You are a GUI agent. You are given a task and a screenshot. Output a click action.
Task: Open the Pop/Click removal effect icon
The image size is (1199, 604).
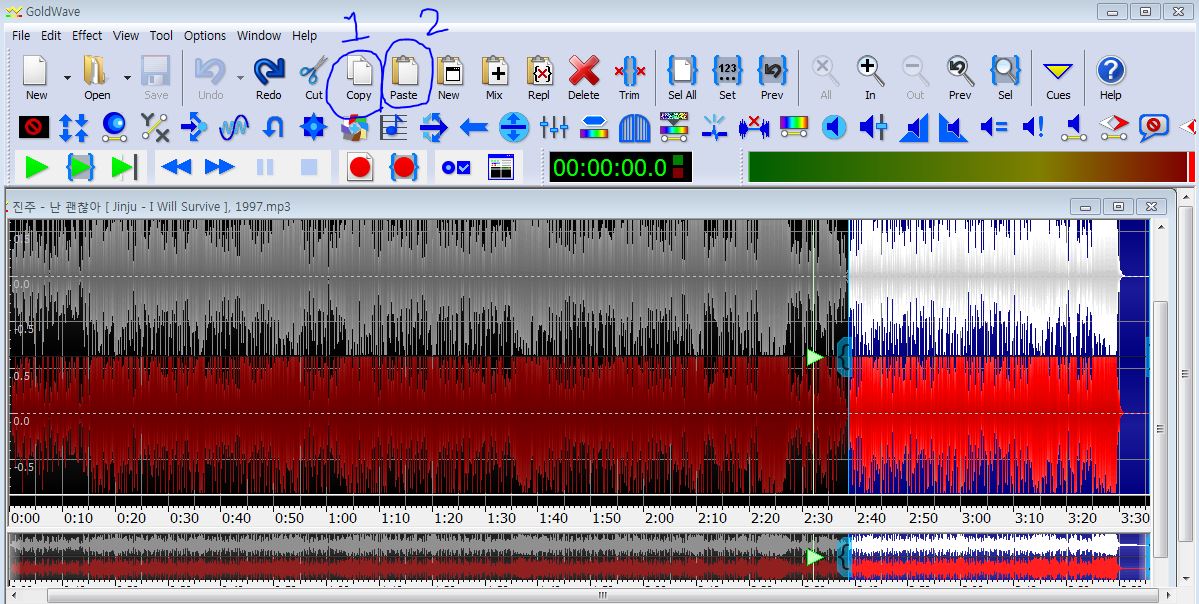click(714, 127)
